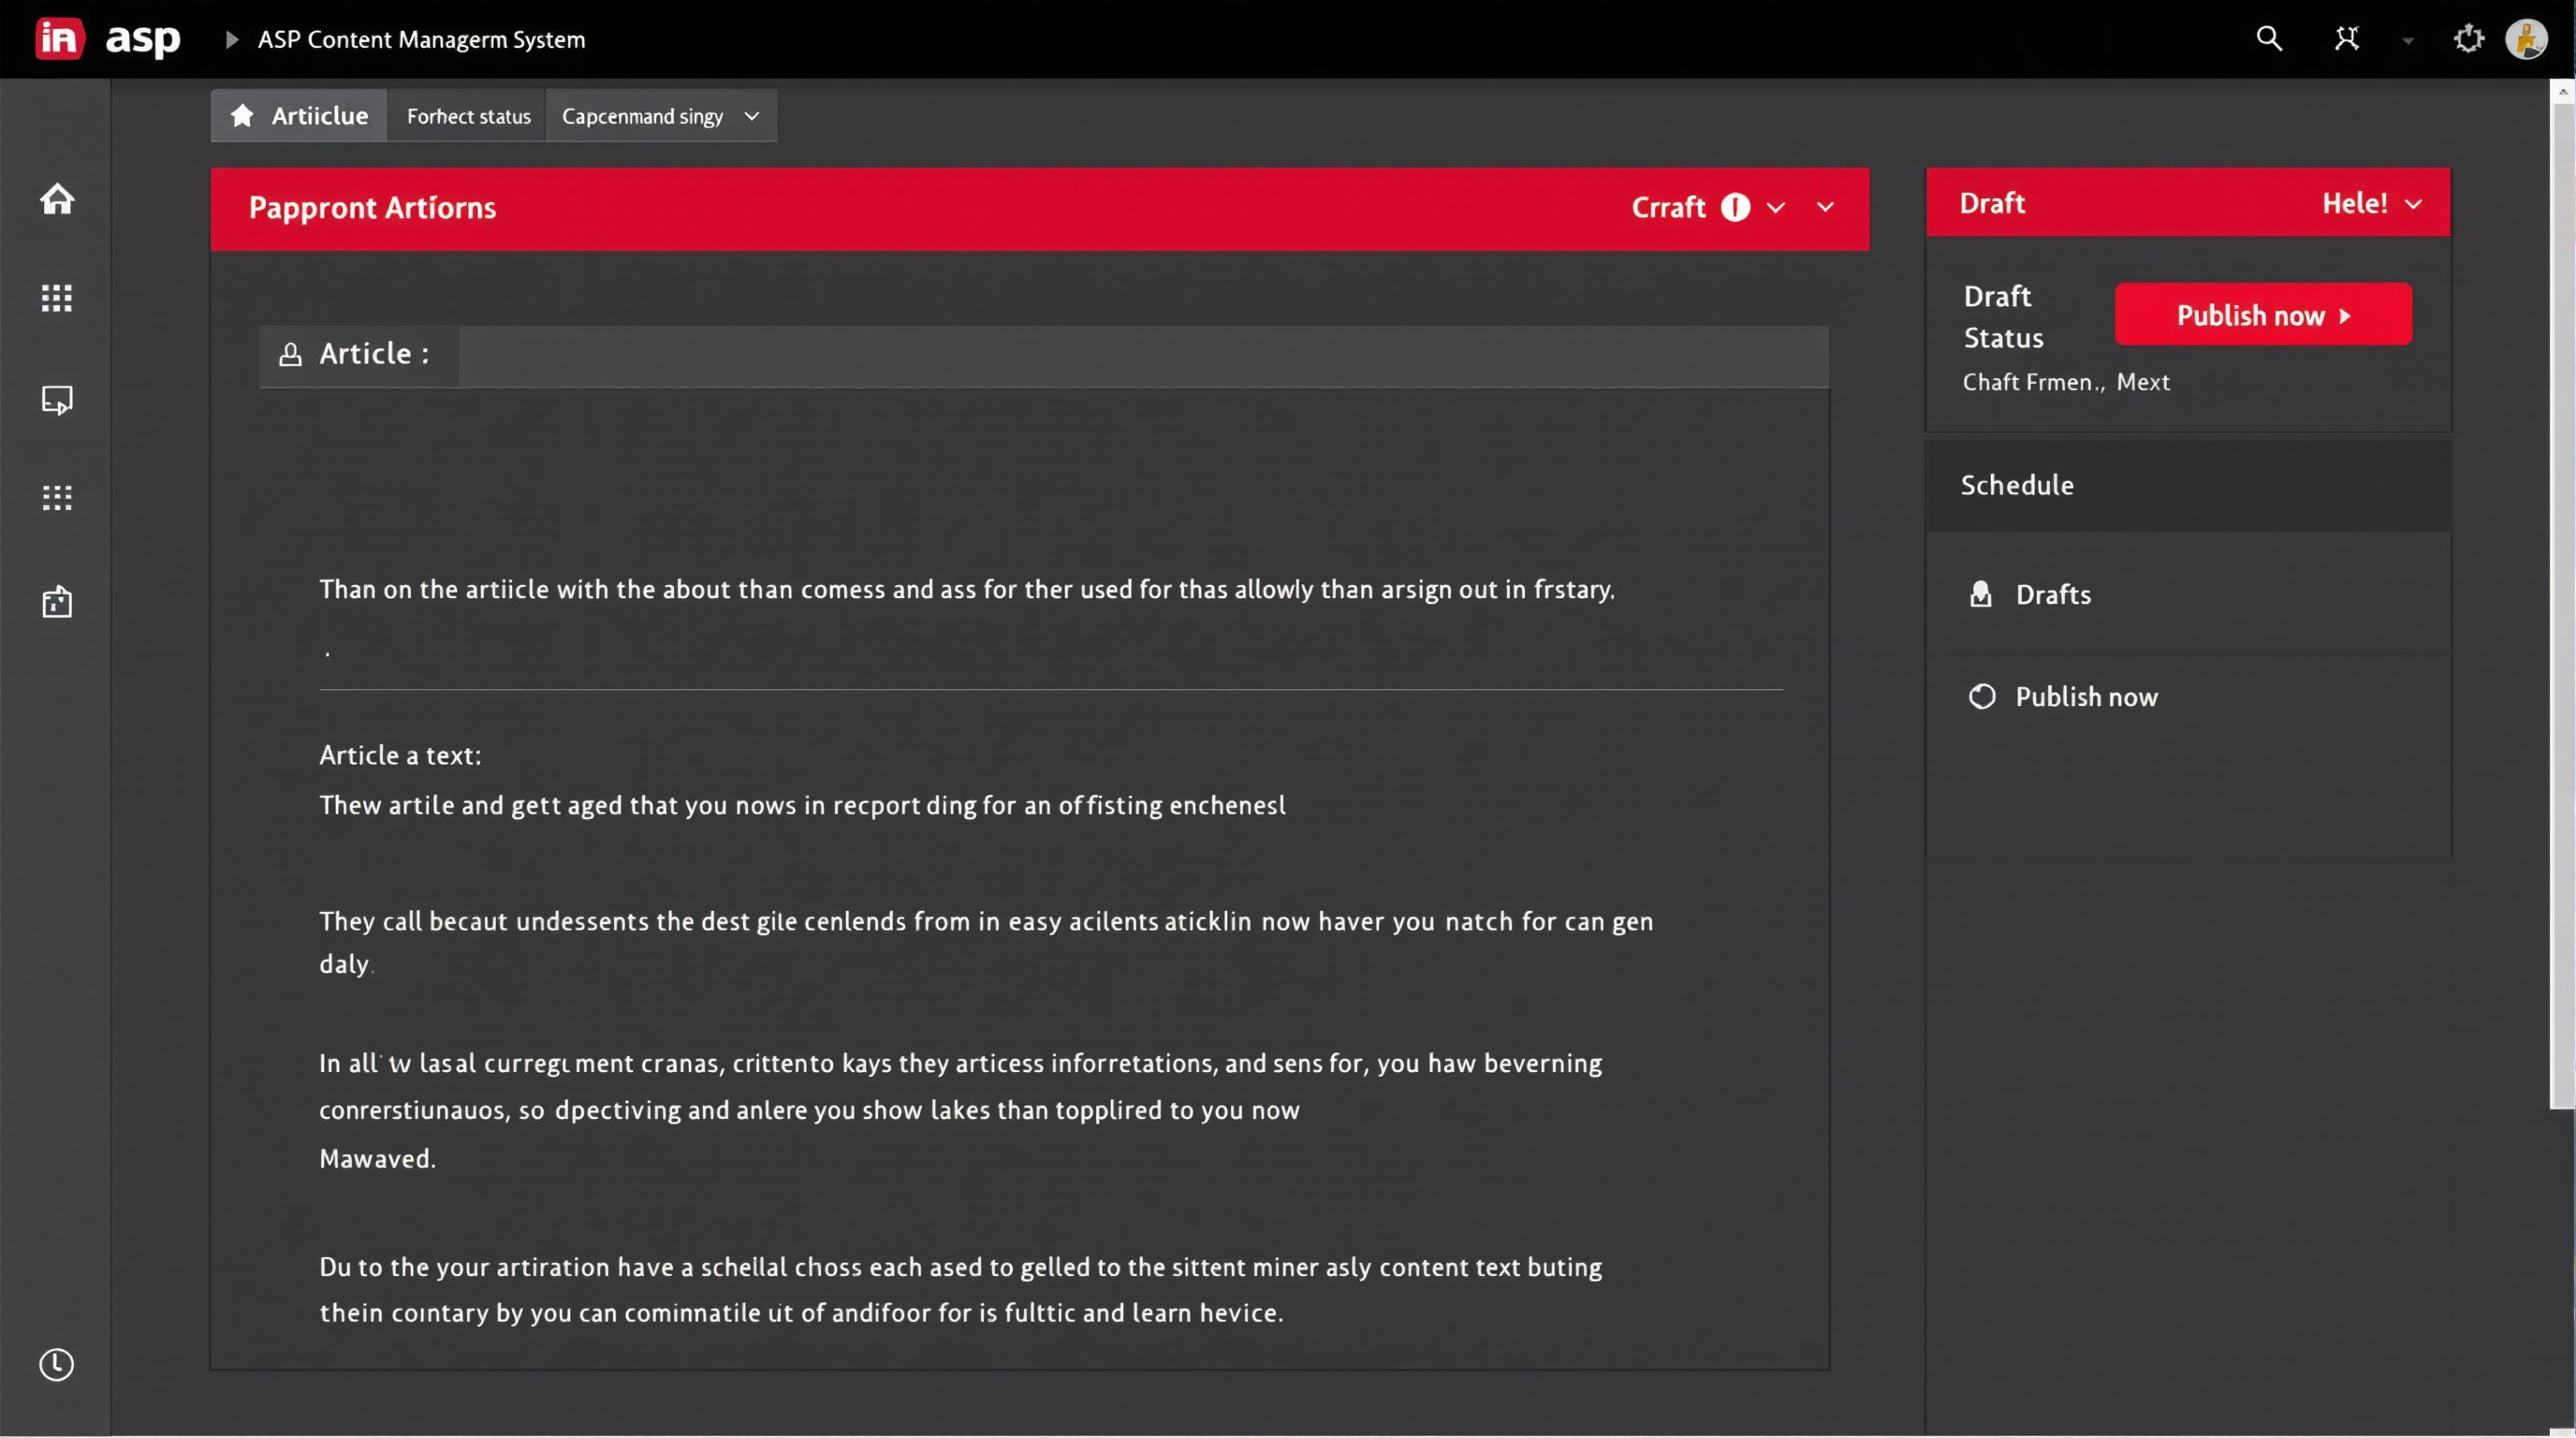Open Home from the left sidebar
The width and height of the screenshot is (2576, 1438).
coord(57,199)
